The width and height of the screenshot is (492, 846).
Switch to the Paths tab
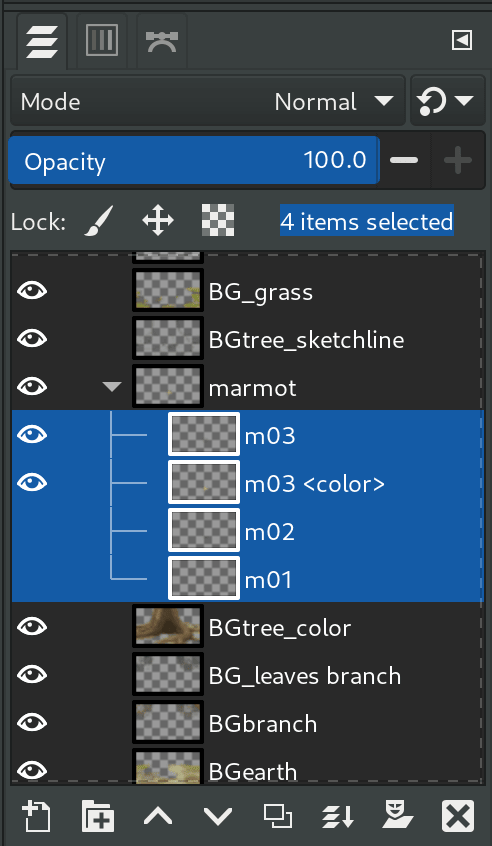(162, 40)
